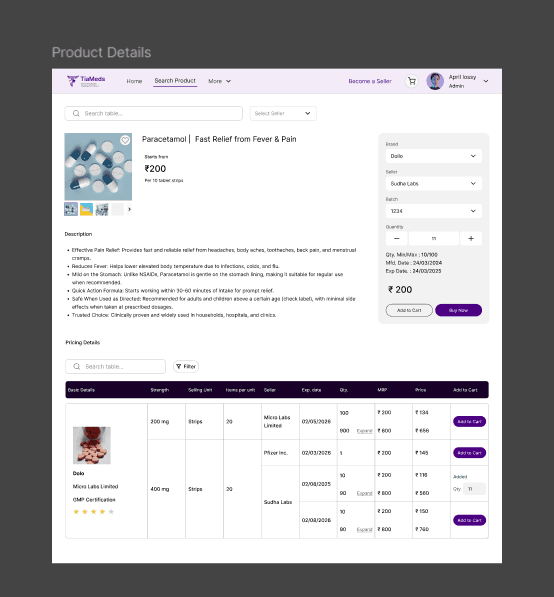Open the Seller dropdown showing Sudha Labs

point(434,184)
